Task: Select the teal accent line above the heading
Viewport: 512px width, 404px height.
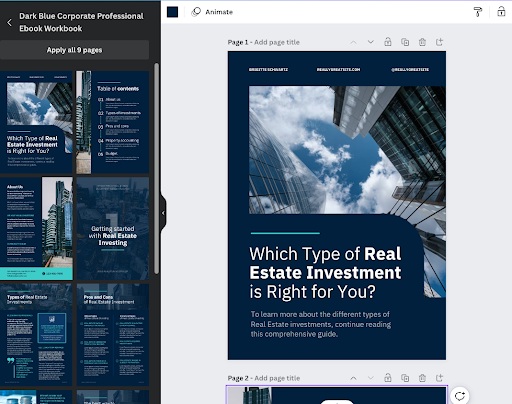Action: point(285,233)
